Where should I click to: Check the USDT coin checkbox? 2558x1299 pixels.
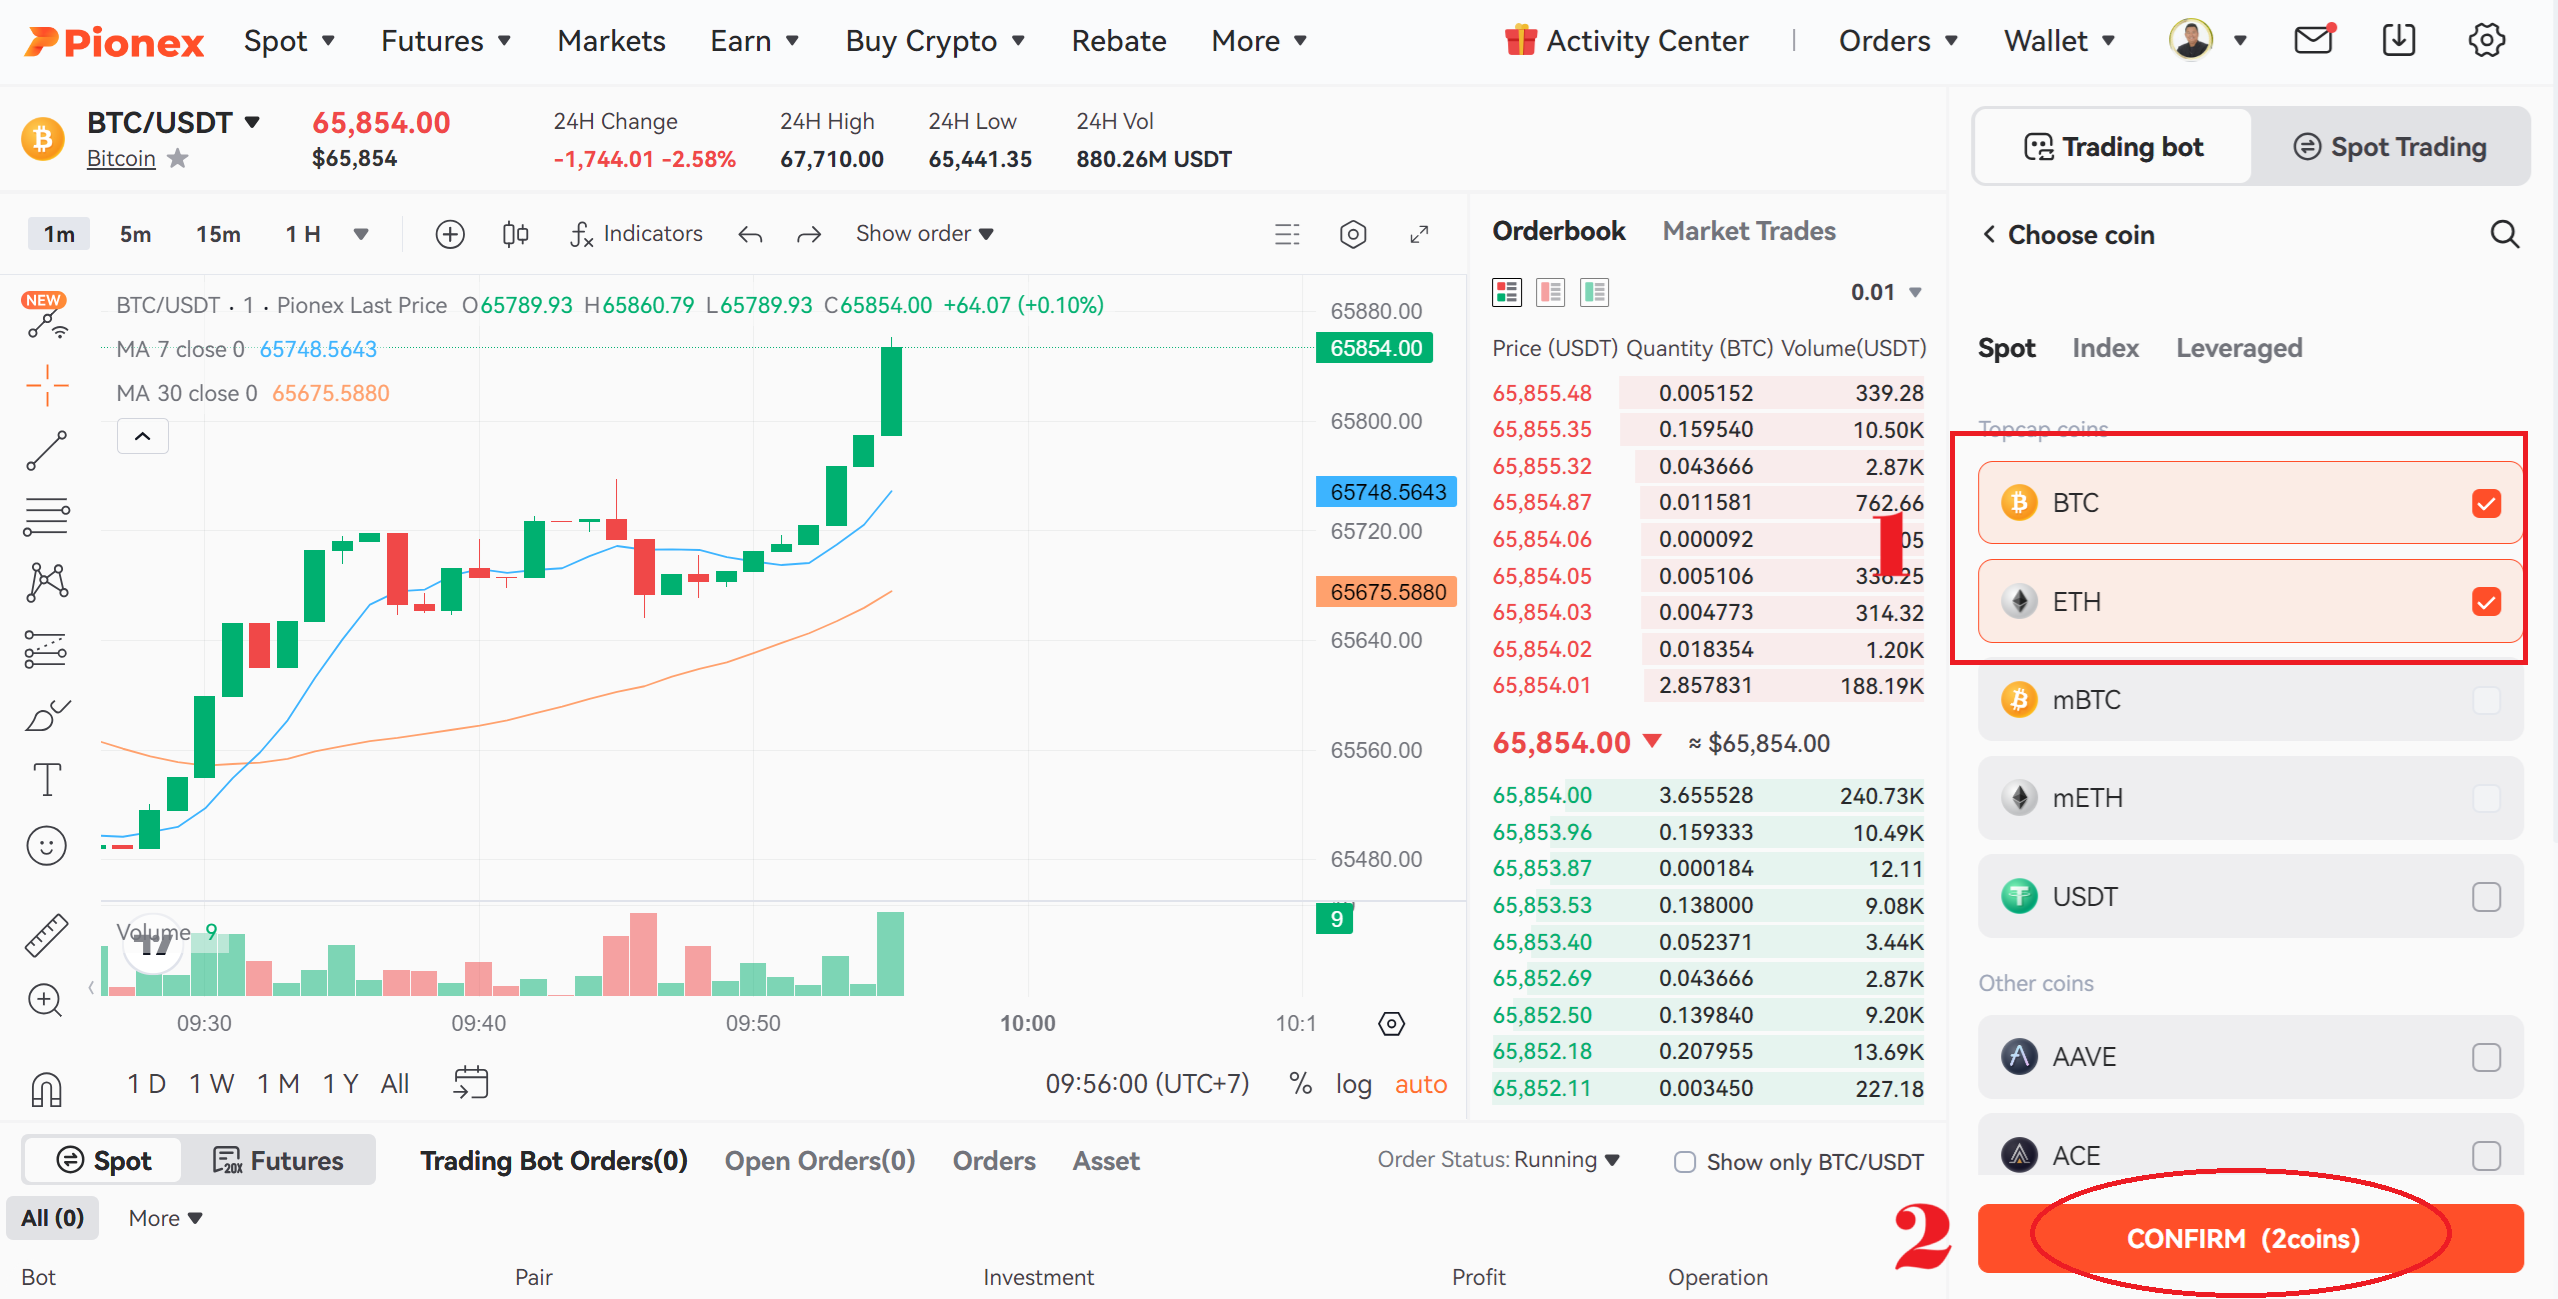point(2486,897)
